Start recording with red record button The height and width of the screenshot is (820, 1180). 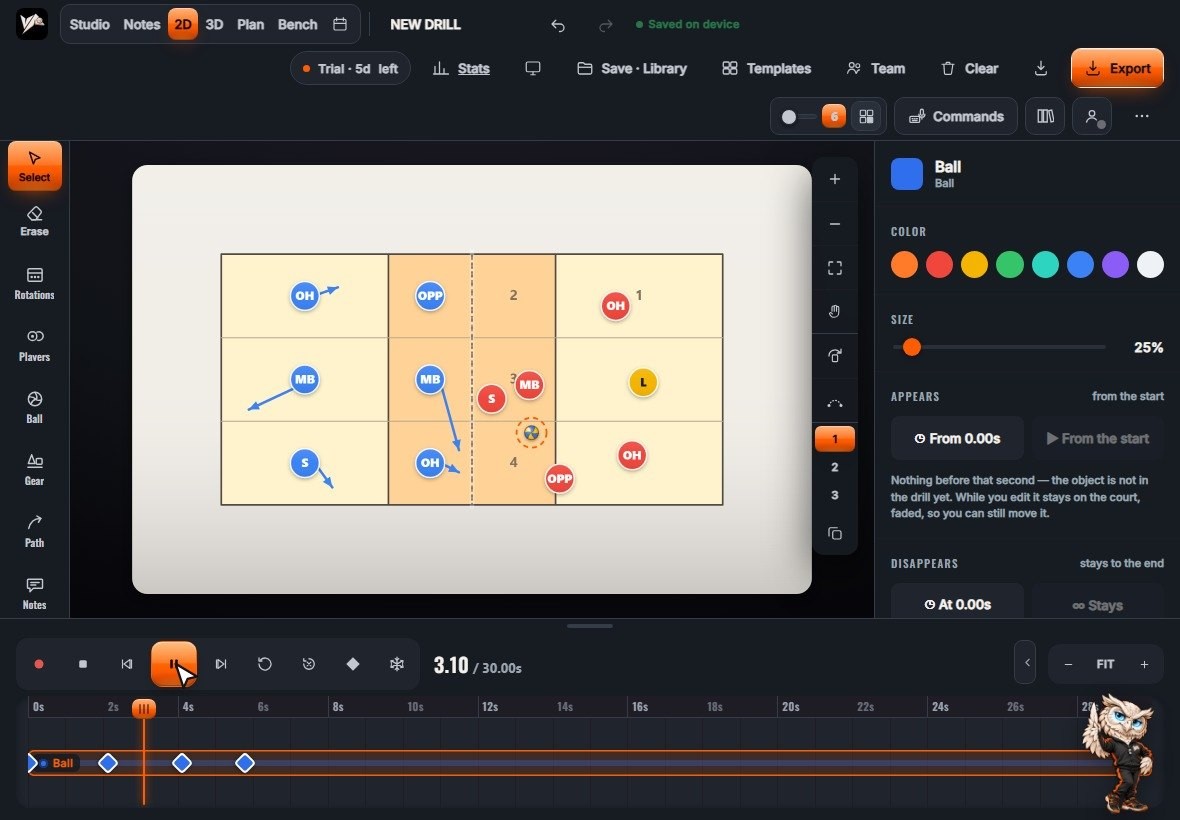pyautogui.click(x=39, y=664)
